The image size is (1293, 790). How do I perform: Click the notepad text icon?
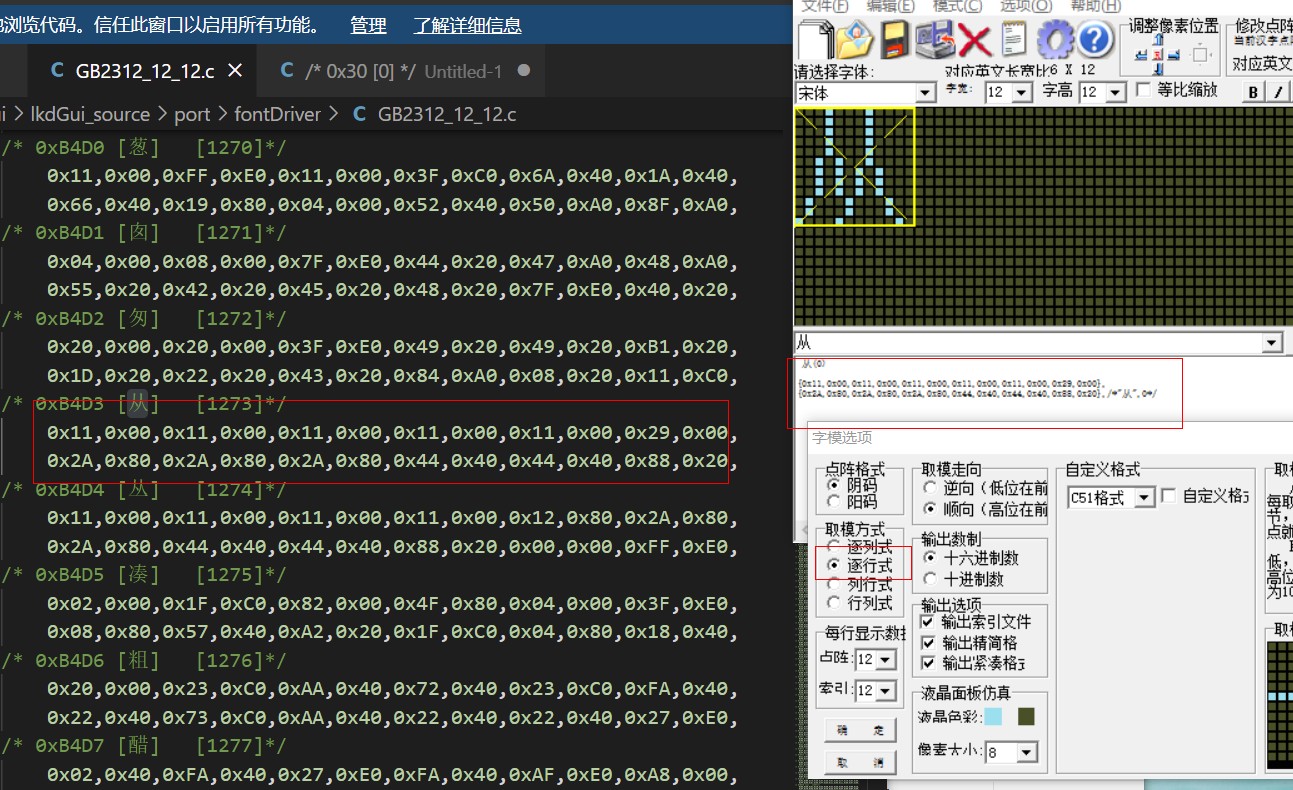(x=1014, y=41)
